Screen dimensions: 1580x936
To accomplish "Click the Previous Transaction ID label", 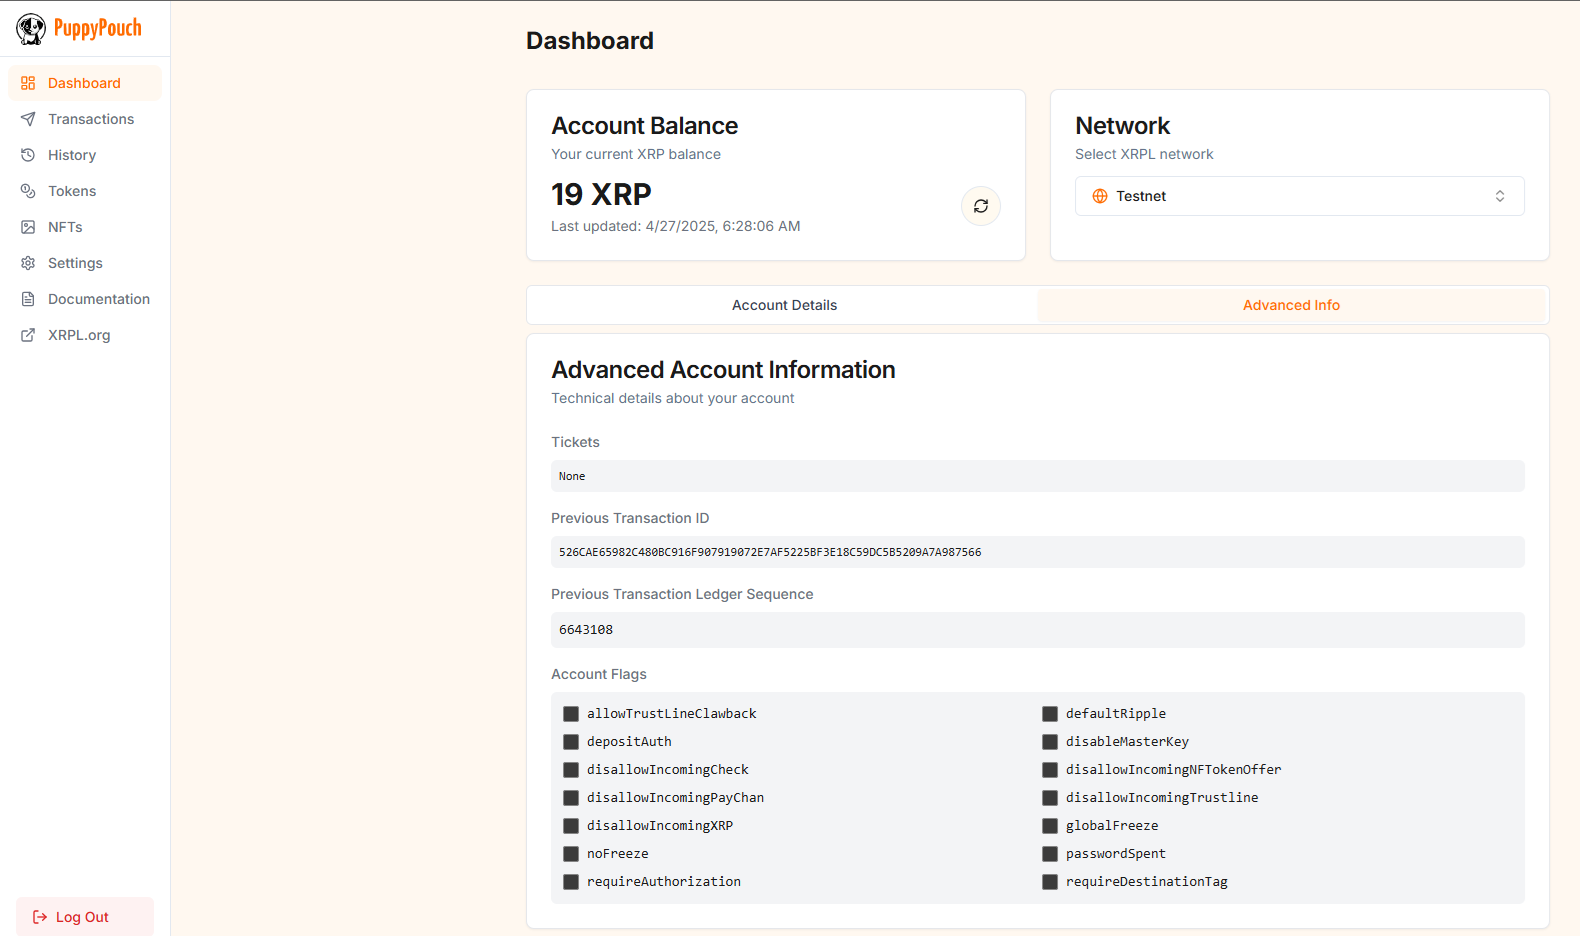I will pyautogui.click(x=630, y=518).
